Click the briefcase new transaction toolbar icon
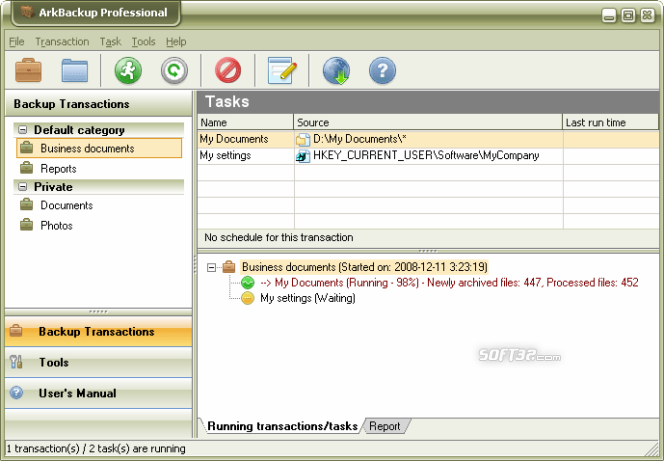 [28, 70]
